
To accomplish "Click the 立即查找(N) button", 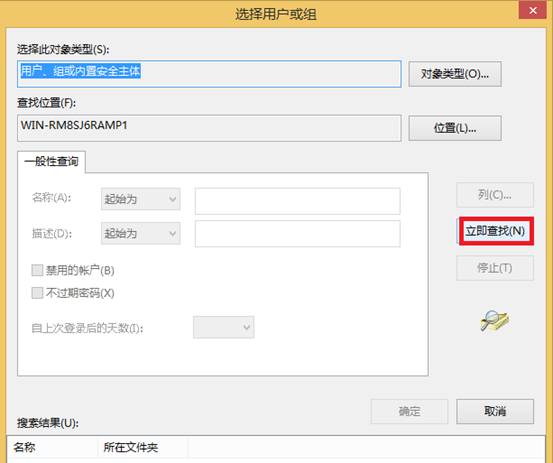I will 495,231.
